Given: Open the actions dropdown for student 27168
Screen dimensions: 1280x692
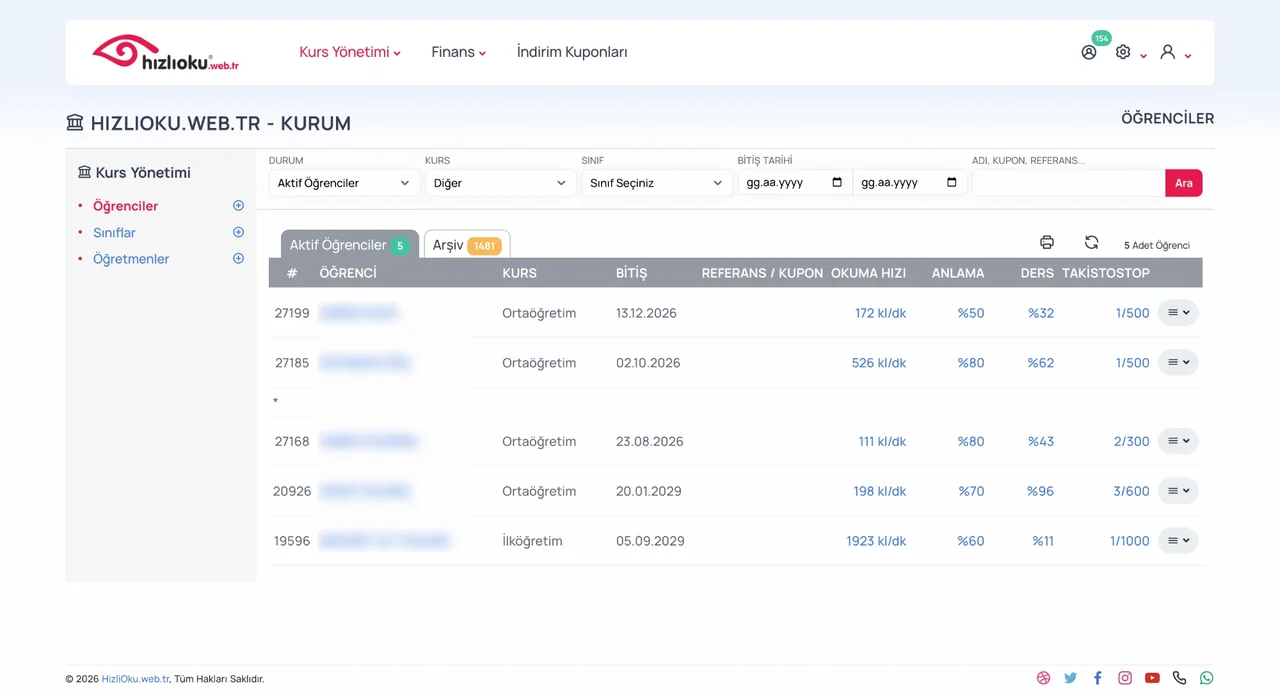Looking at the screenshot, I should click(x=1178, y=441).
